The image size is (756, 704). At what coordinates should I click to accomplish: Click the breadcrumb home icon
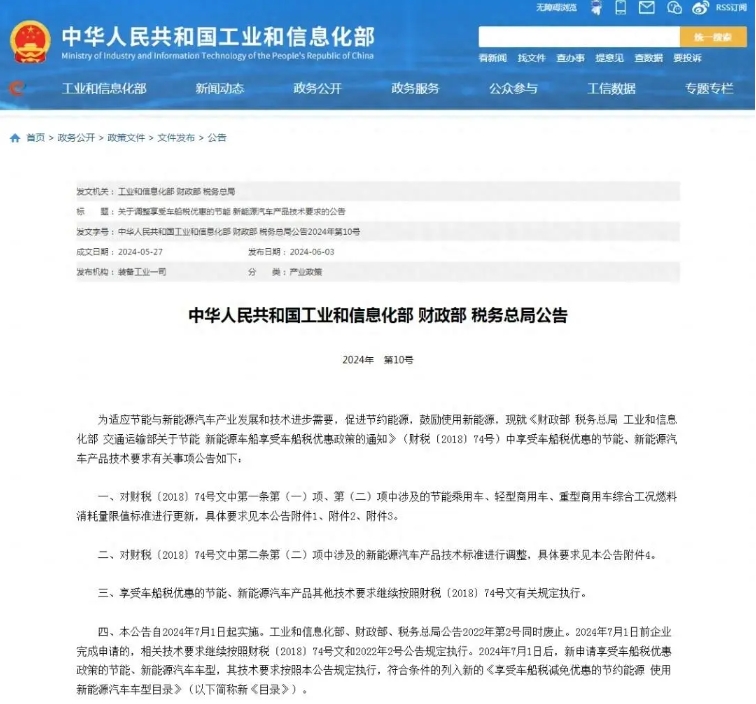(15, 138)
